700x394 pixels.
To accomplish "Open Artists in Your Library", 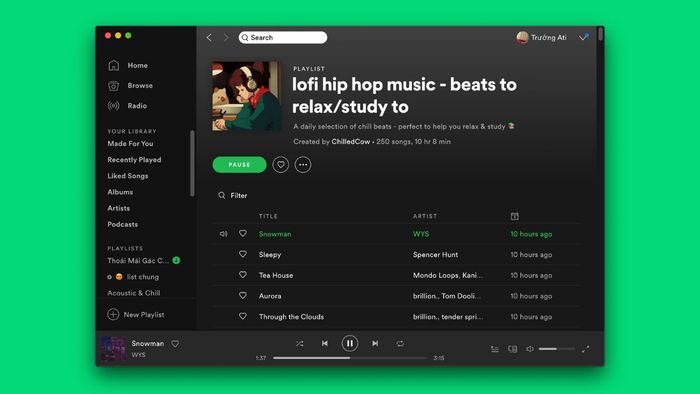I will (119, 208).
